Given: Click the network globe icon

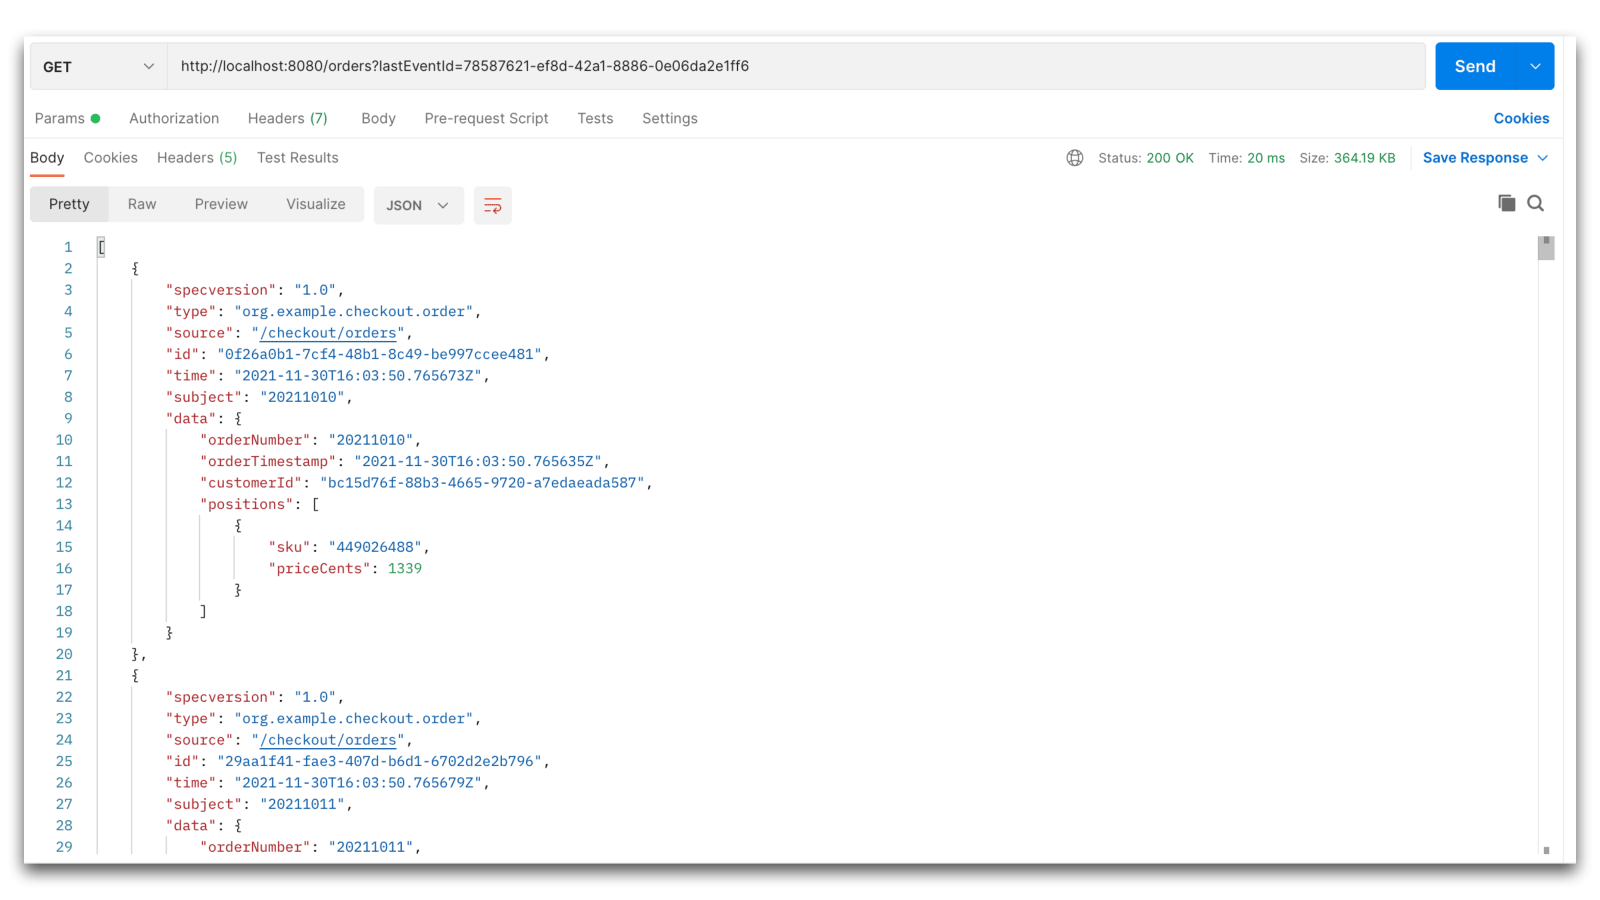Looking at the screenshot, I should pyautogui.click(x=1075, y=158).
